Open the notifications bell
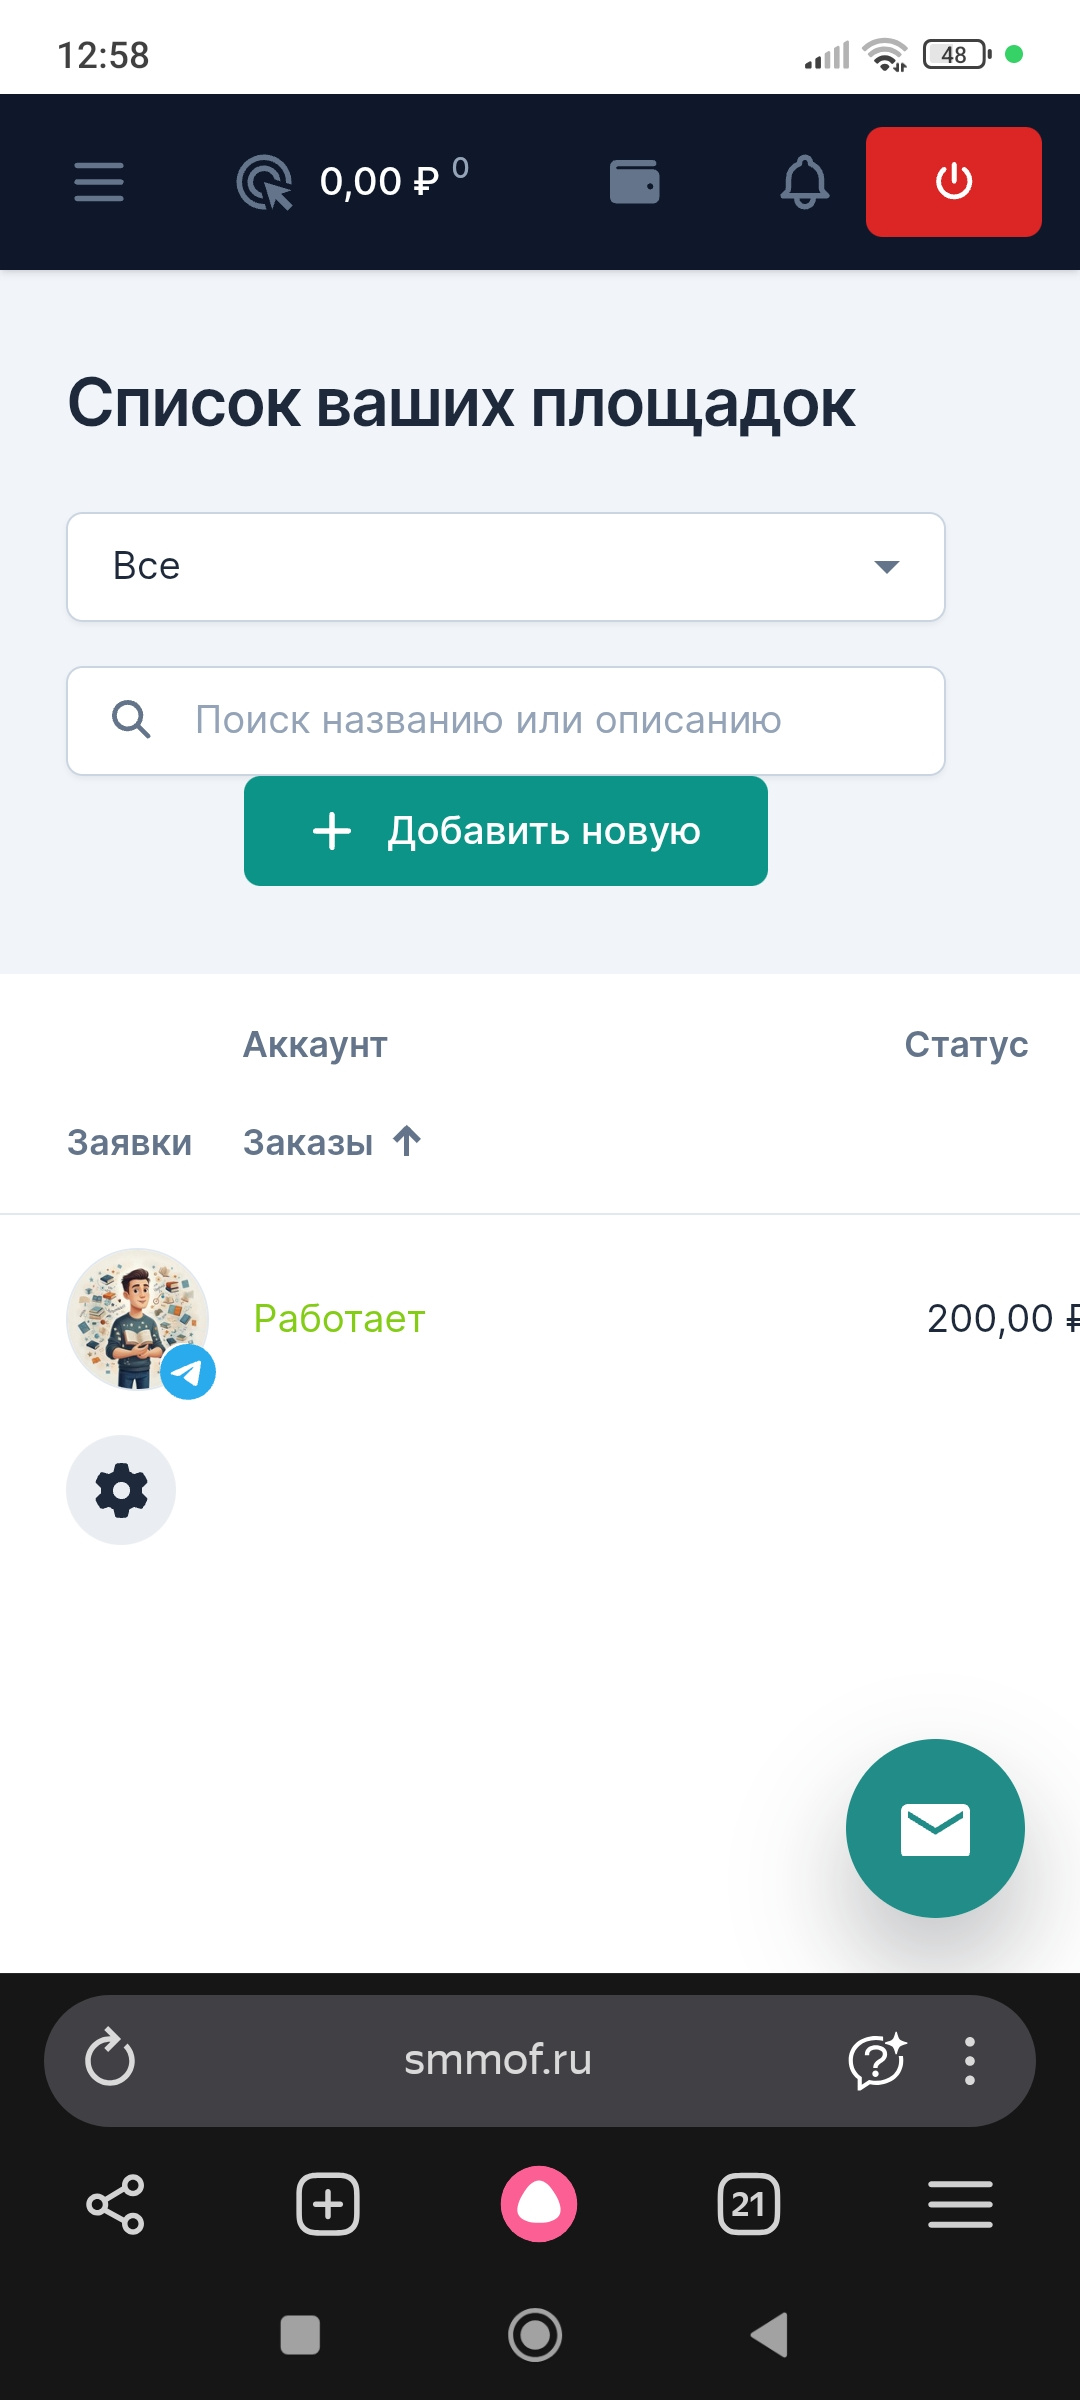Image resolution: width=1080 pixels, height=2400 pixels. pos(804,182)
